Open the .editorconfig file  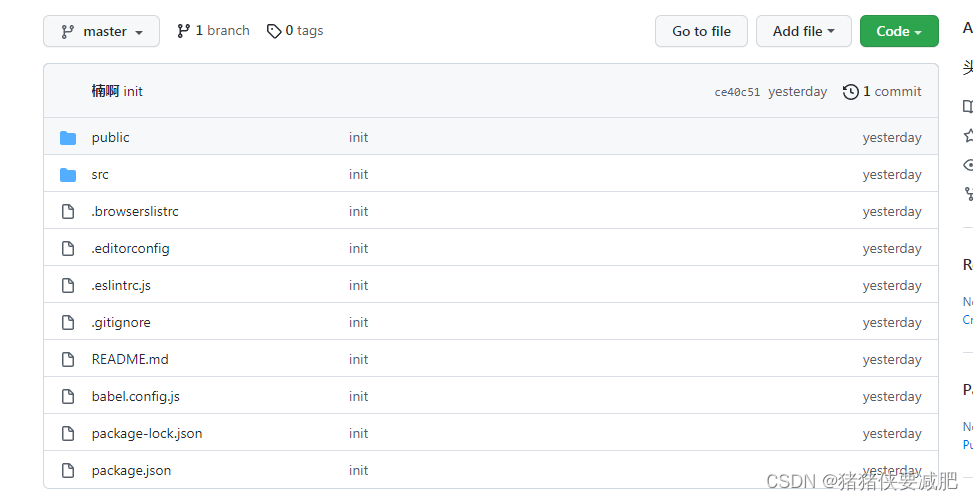(x=130, y=249)
